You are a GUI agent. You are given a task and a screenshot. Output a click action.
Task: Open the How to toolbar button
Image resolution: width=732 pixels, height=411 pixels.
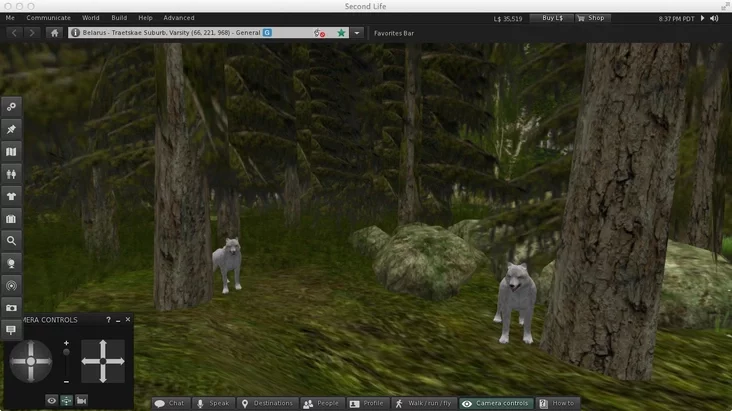[x=557, y=404]
